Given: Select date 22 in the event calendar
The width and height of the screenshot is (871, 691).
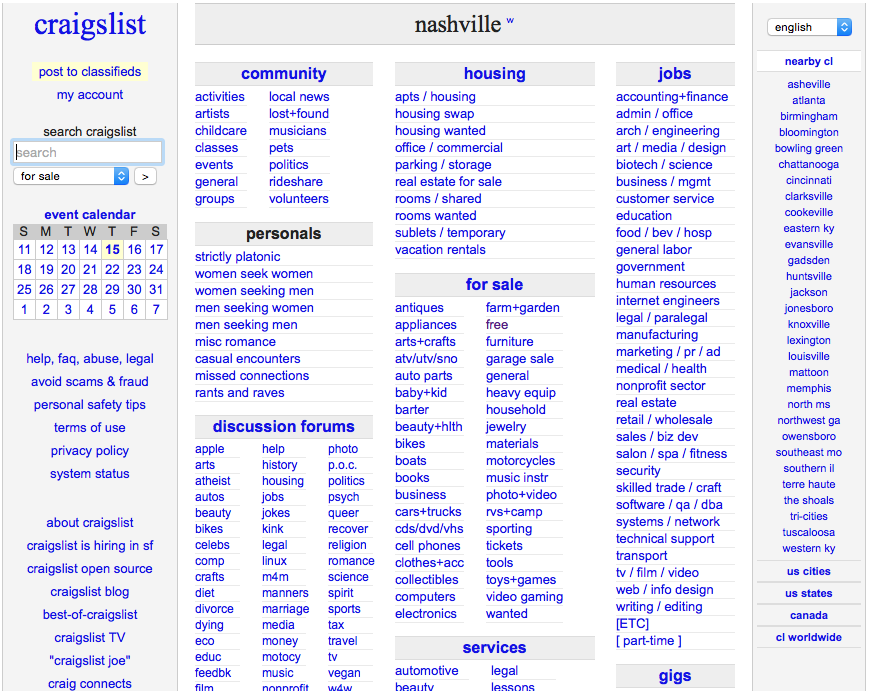Looking at the screenshot, I should click(112, 269).
